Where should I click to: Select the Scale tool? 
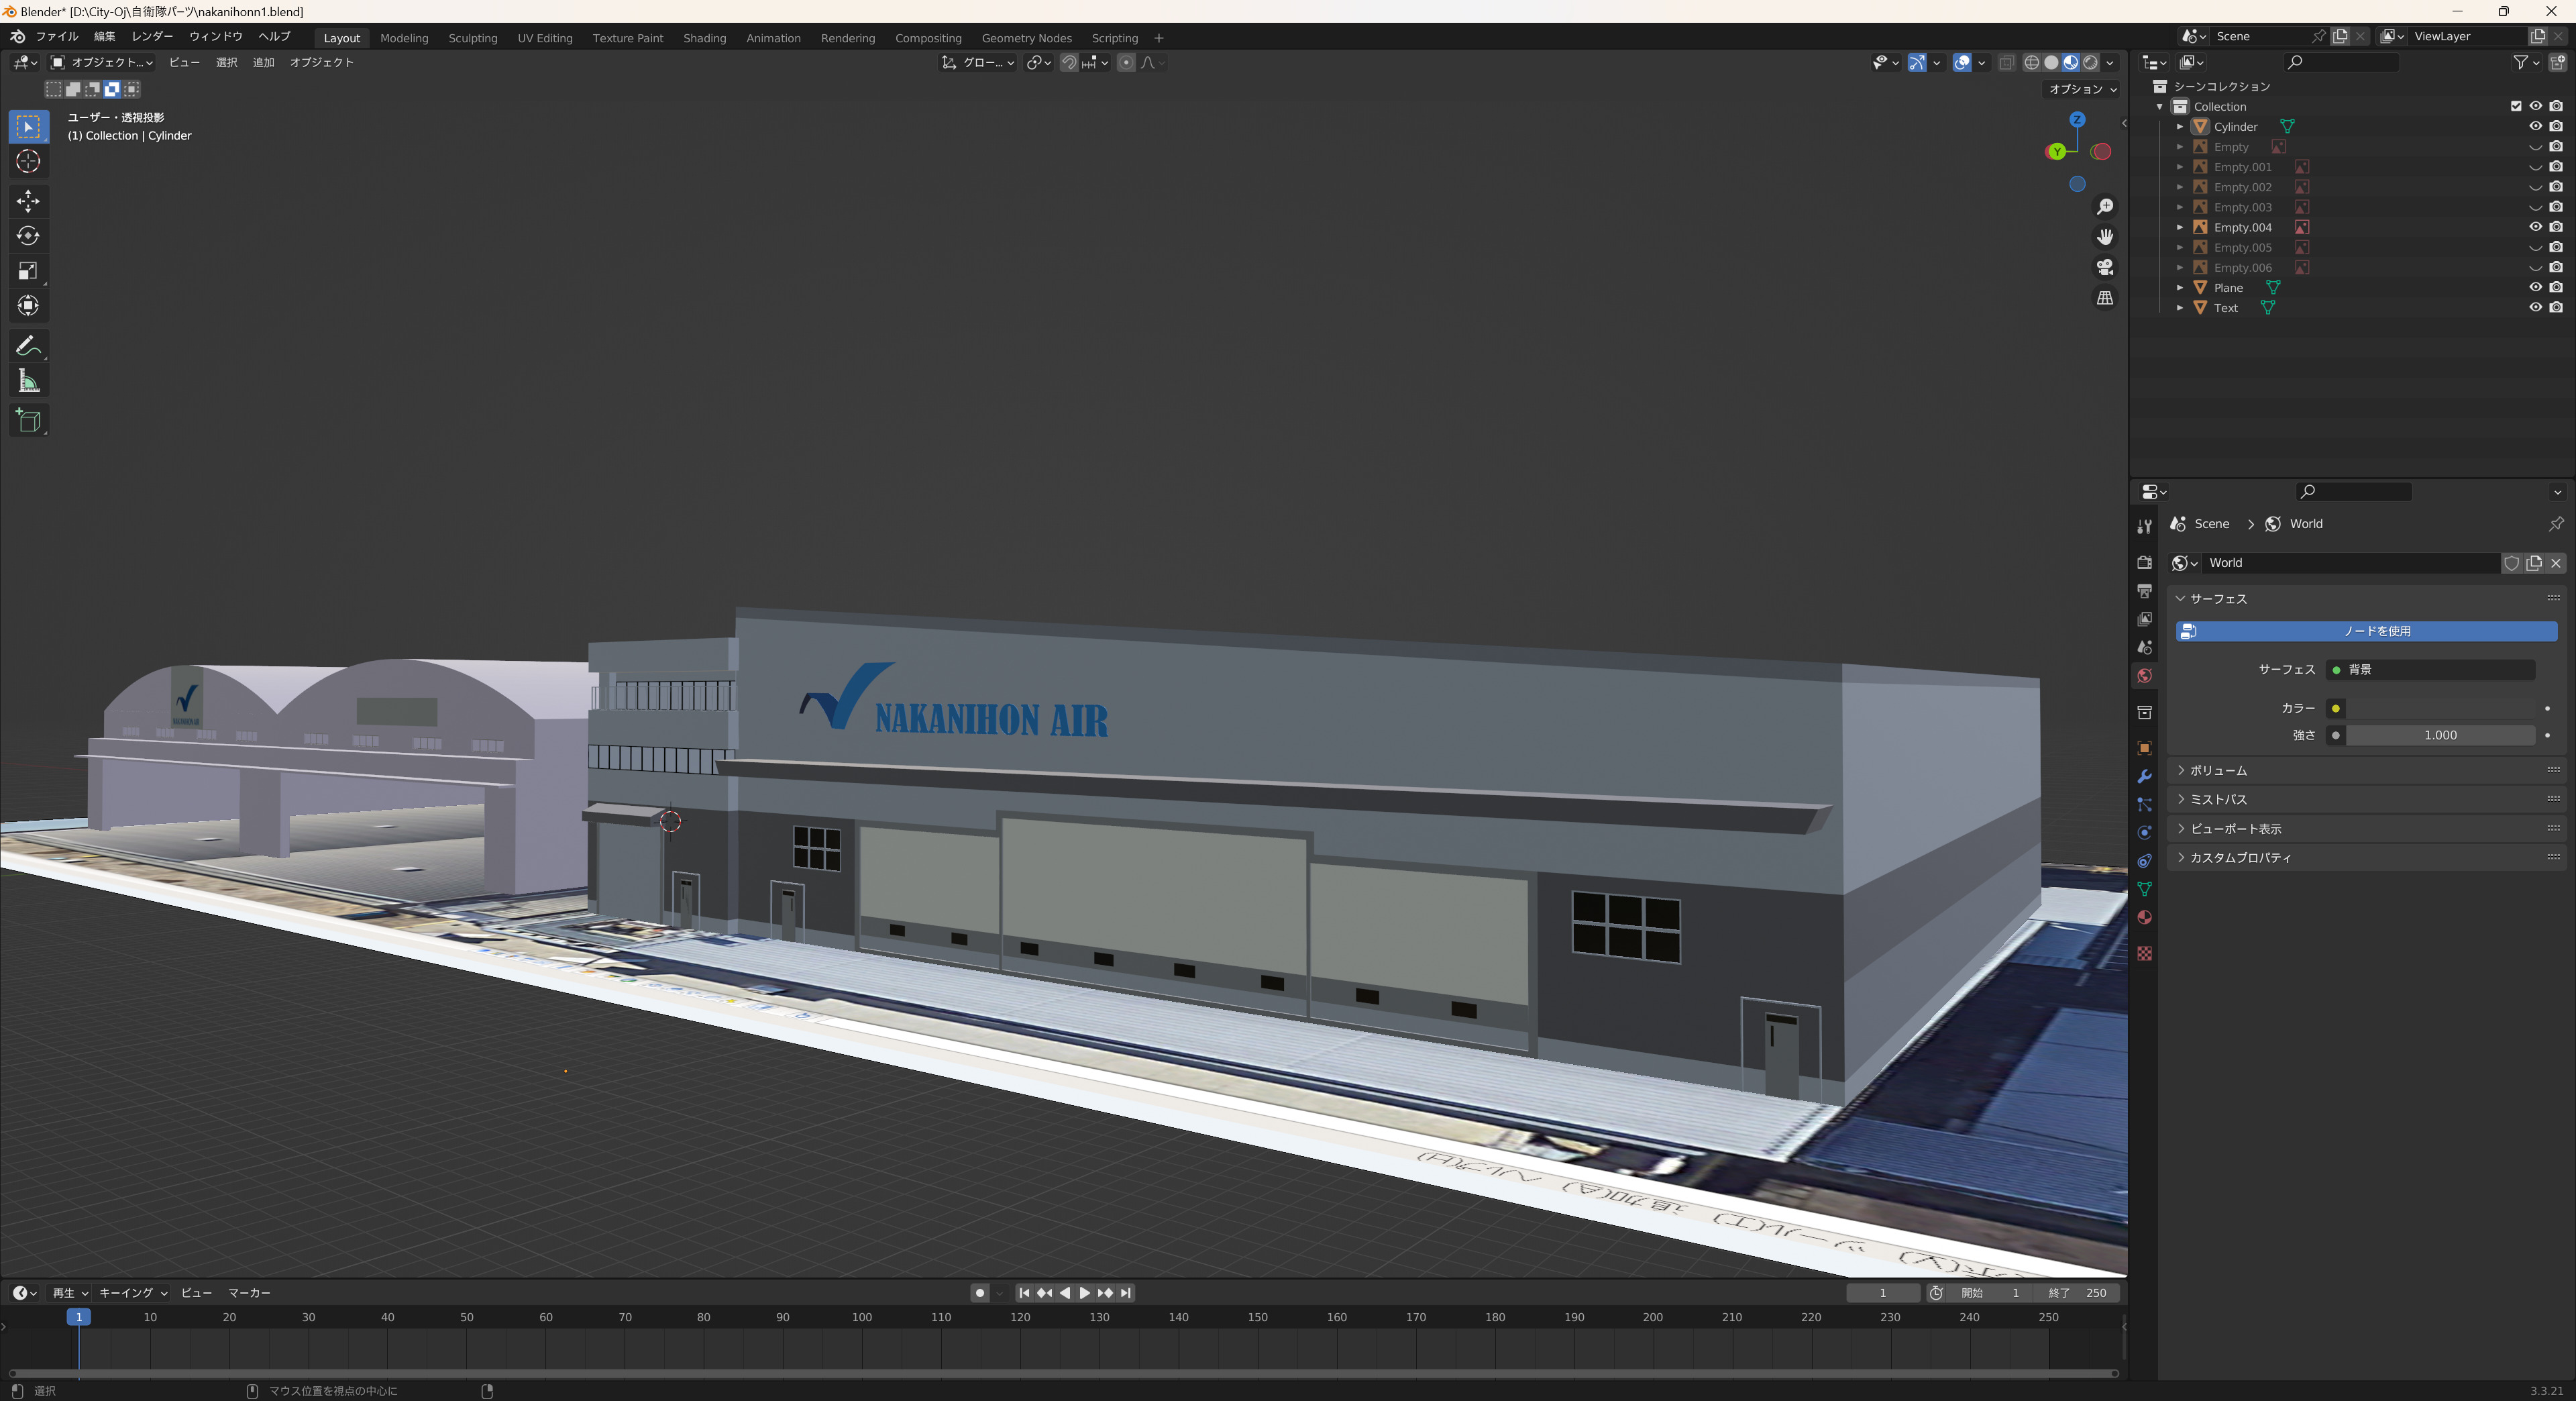coord(28,271)
